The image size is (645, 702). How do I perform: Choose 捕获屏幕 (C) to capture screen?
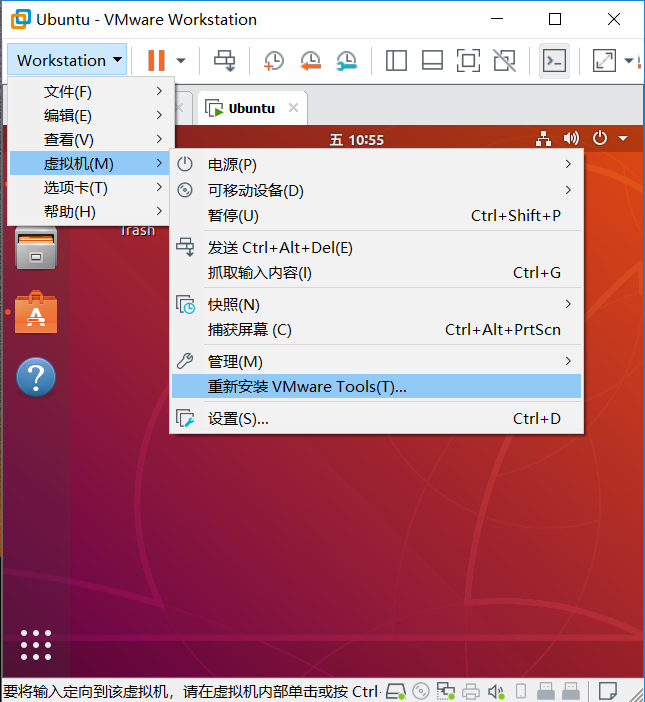(x=376, y=330)
